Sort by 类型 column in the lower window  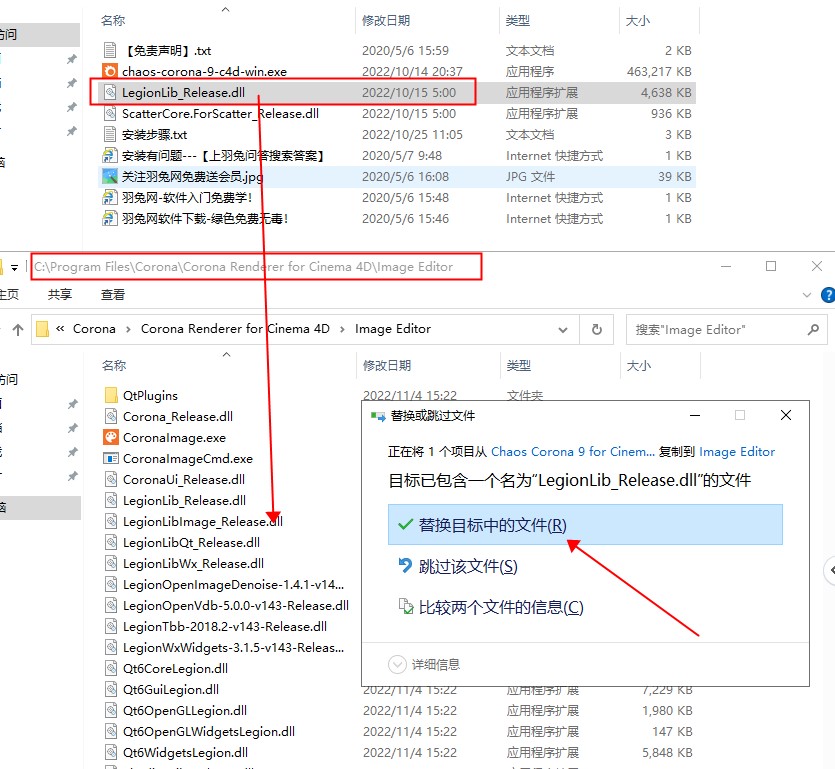(519, 365)
